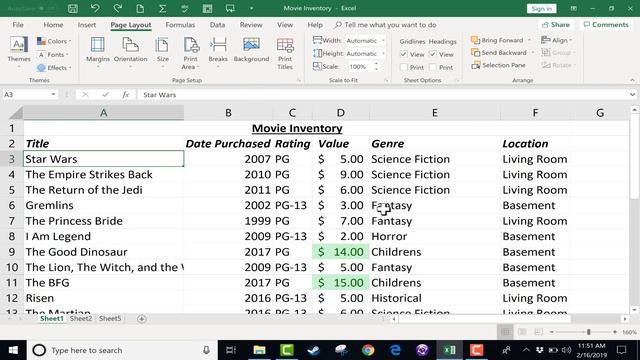Click the New file icon
Image resolution: width=640 pixels, height=360 pixels.
pos(140,8)
